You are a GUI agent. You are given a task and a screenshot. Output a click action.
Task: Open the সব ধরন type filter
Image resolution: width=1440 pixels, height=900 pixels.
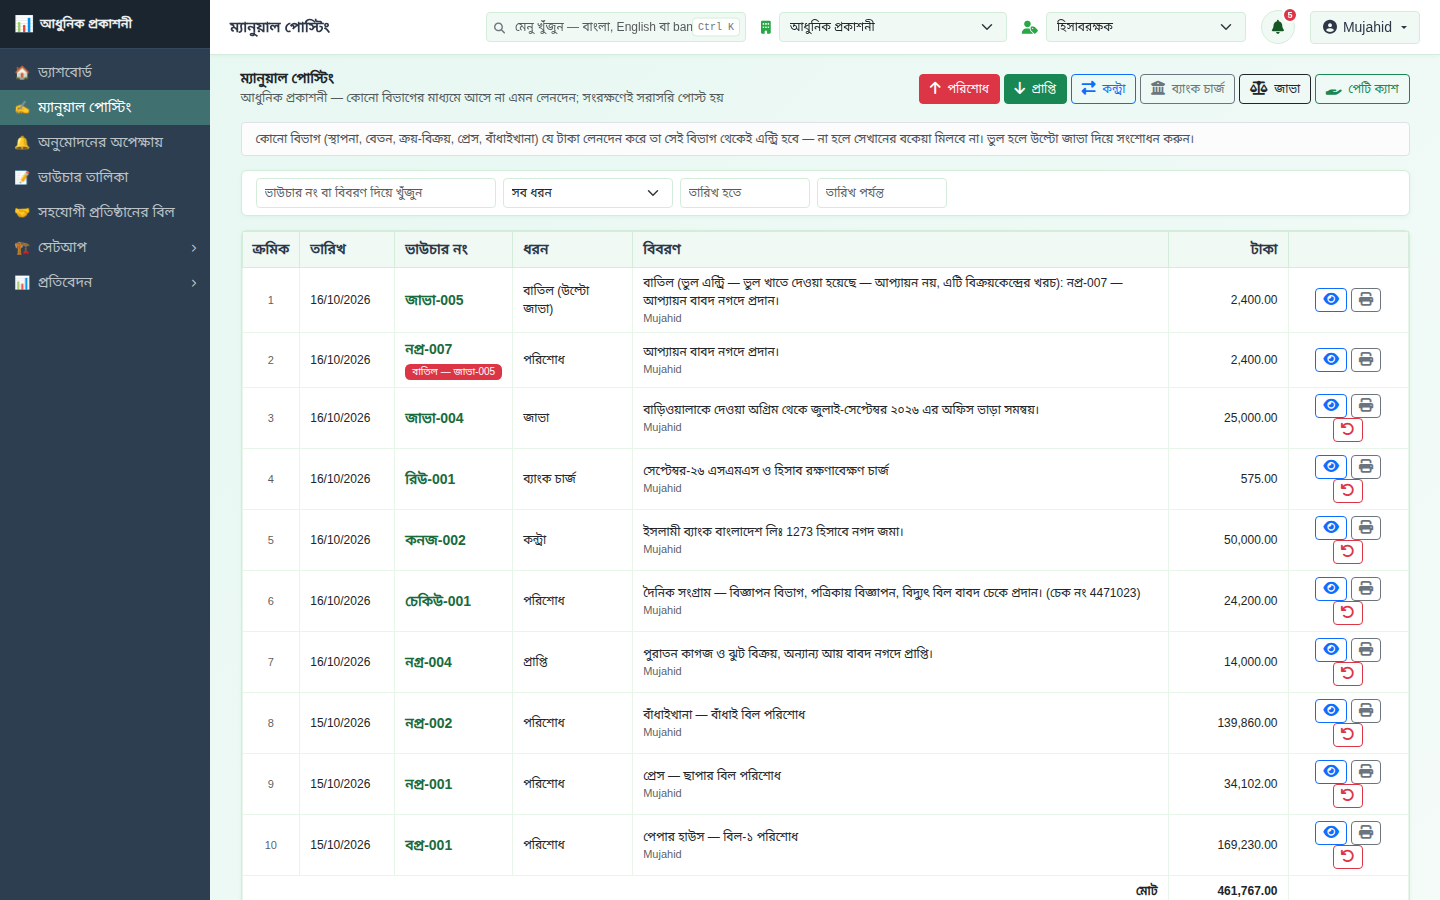pyautogui.click(x=587, y=193)
